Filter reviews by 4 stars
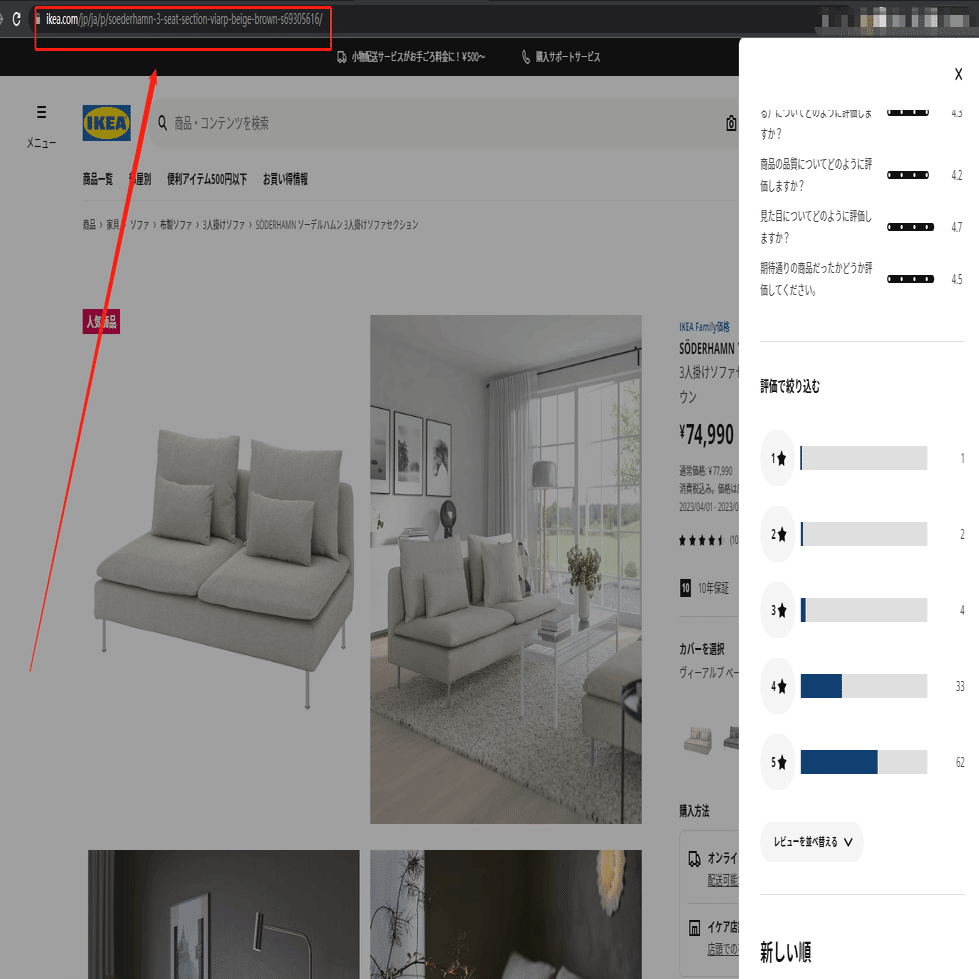Image resolution: width=979 pixels, height=979 pixels. [778, 686]
